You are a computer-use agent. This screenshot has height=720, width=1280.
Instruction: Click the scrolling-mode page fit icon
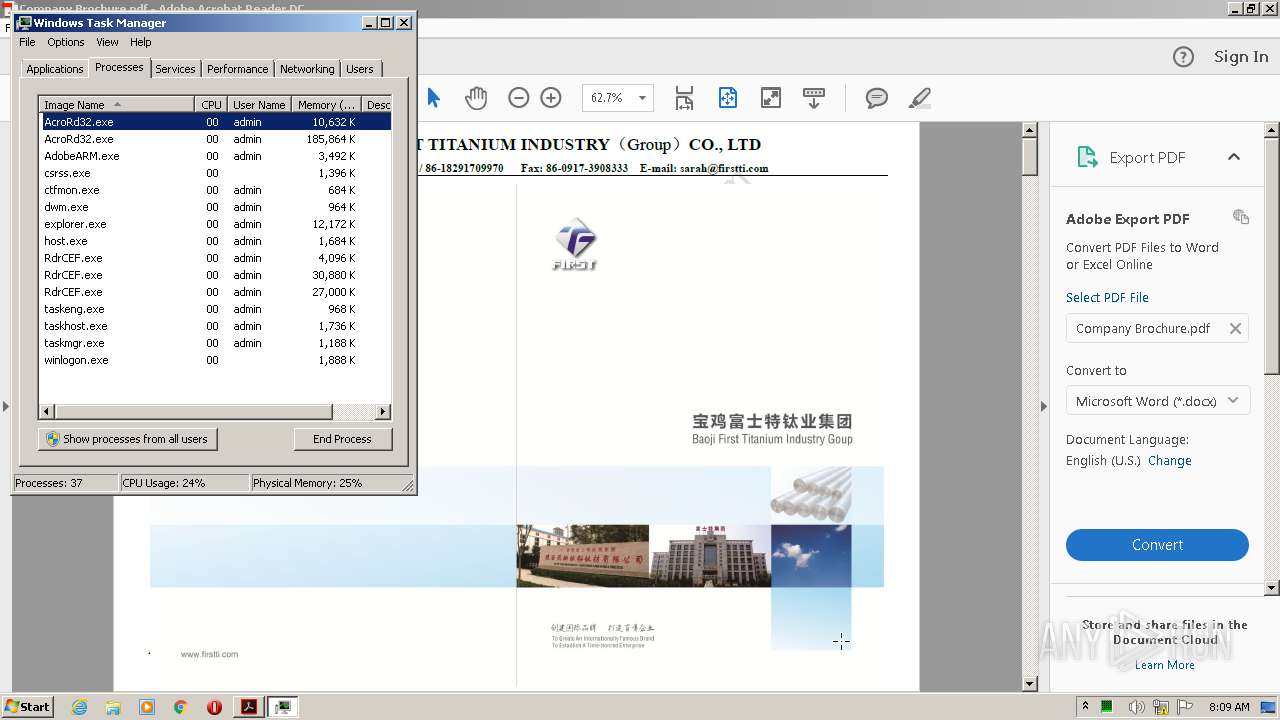pyautogui.click(x=684, y=97)
